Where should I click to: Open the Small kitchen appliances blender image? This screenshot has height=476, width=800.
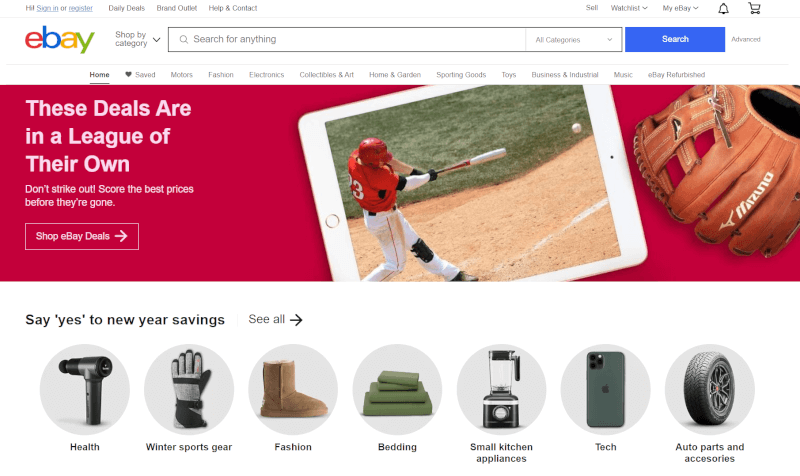(x=502, y=389)
